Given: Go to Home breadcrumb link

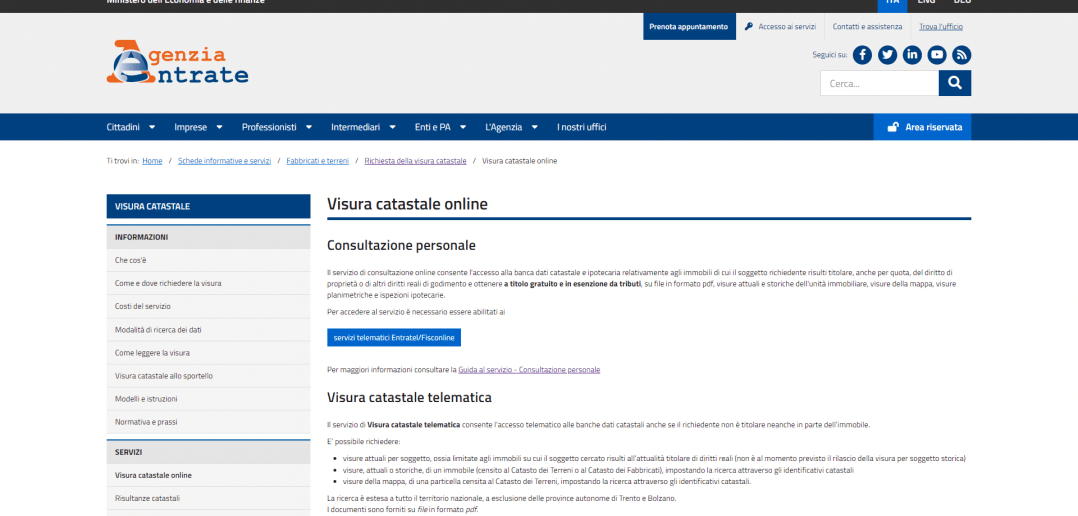Looking at the screenshot, I should point(152,161).
